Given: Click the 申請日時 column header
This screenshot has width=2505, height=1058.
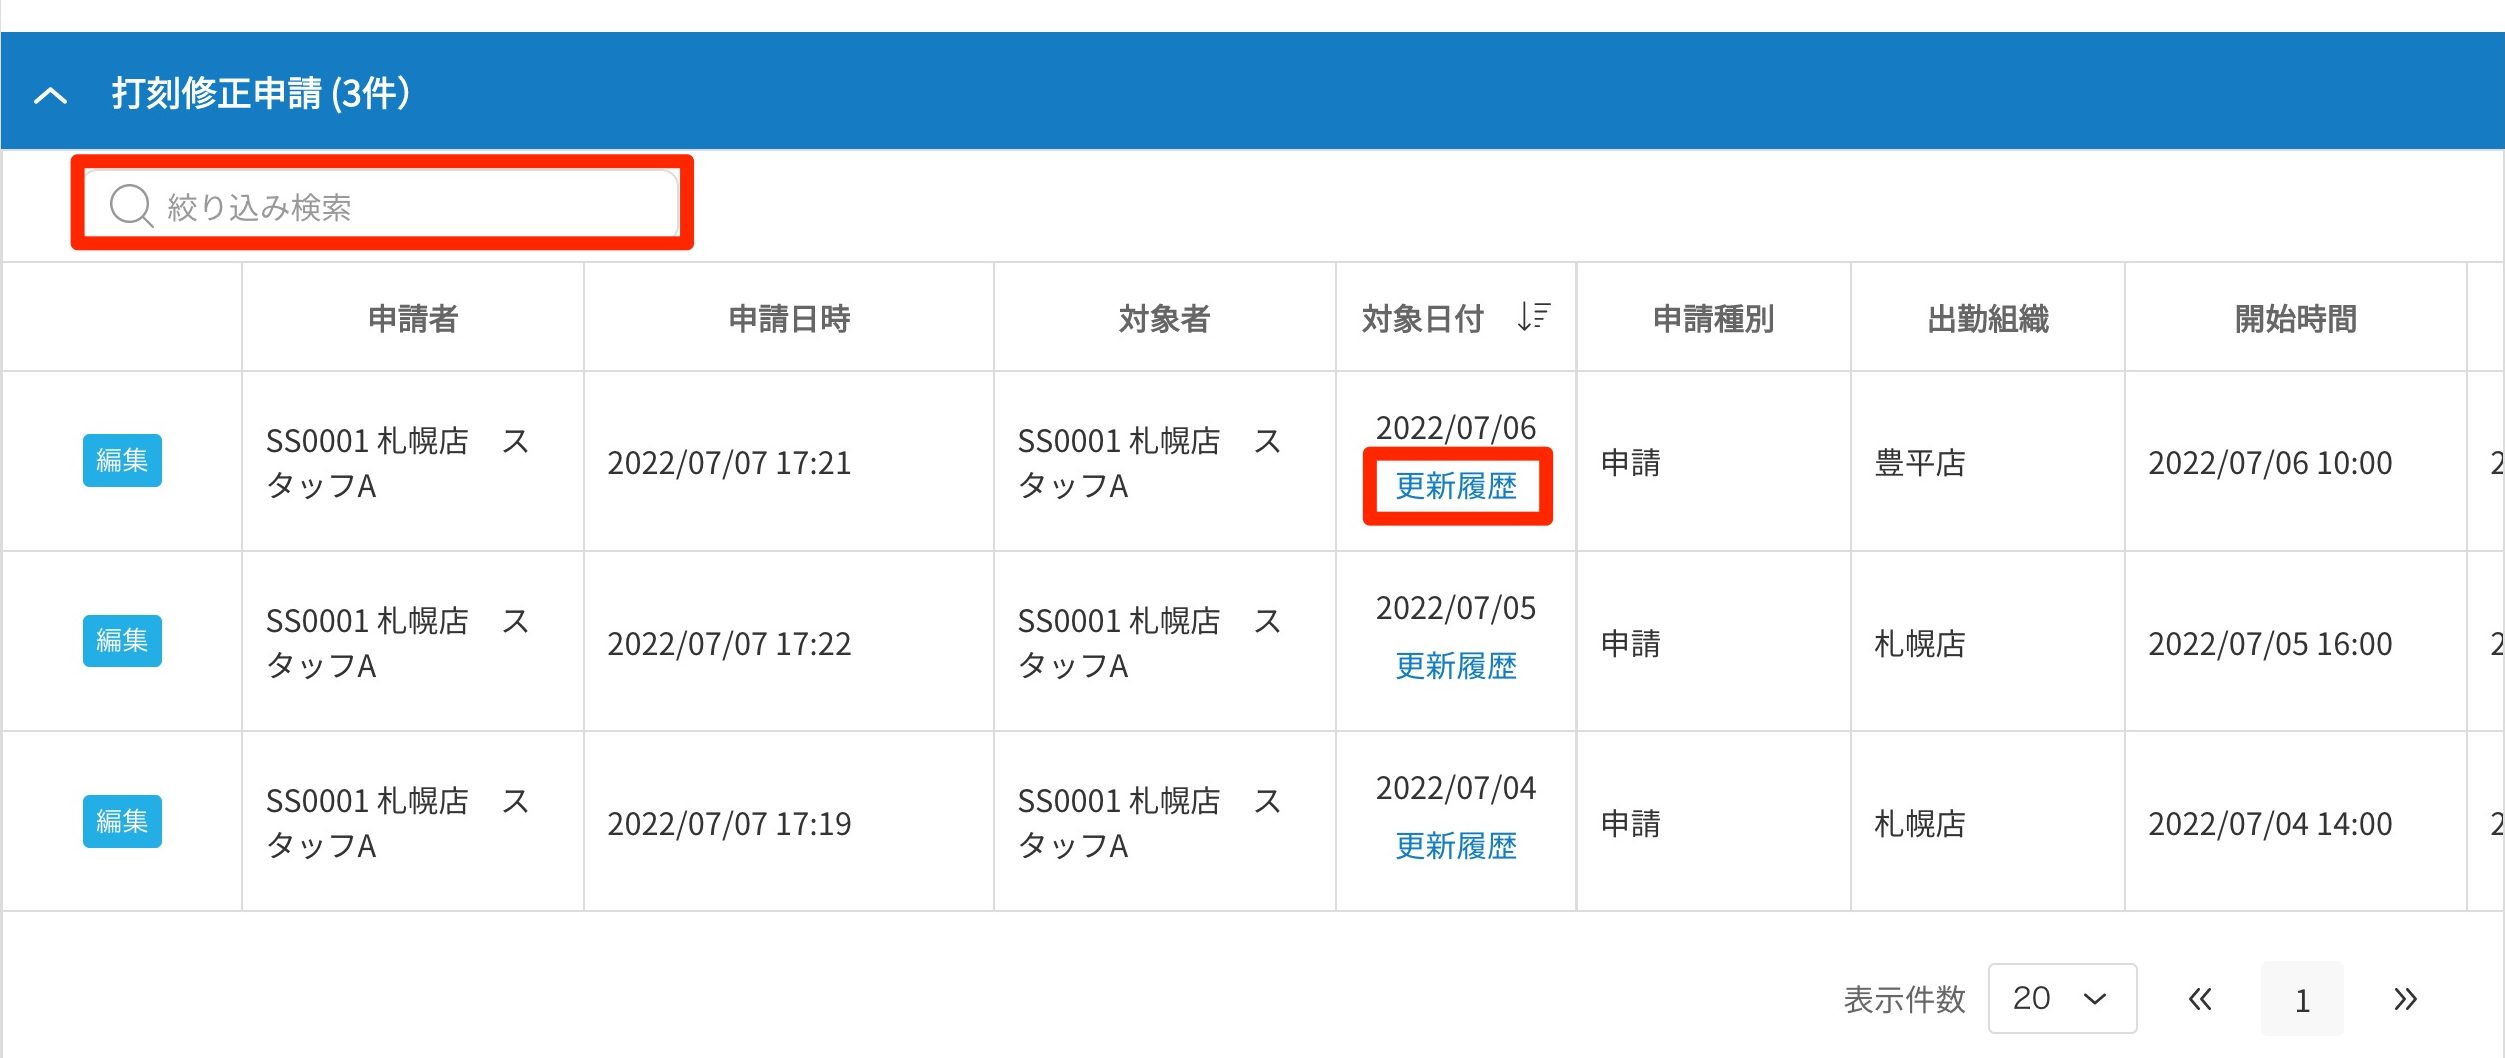Looking at the screenshot, I should pos(789,318).
